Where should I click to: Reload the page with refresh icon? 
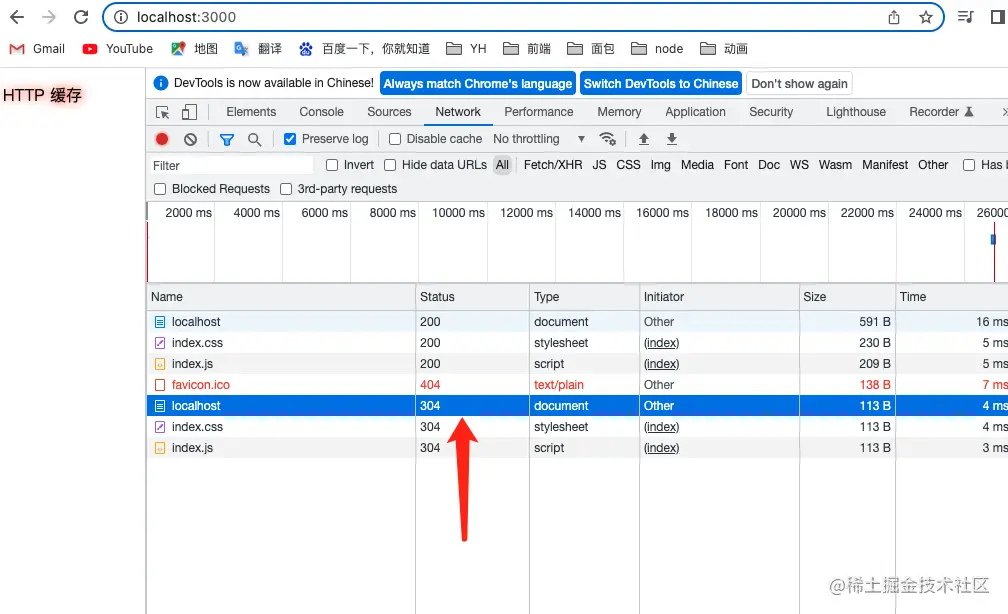81,17
